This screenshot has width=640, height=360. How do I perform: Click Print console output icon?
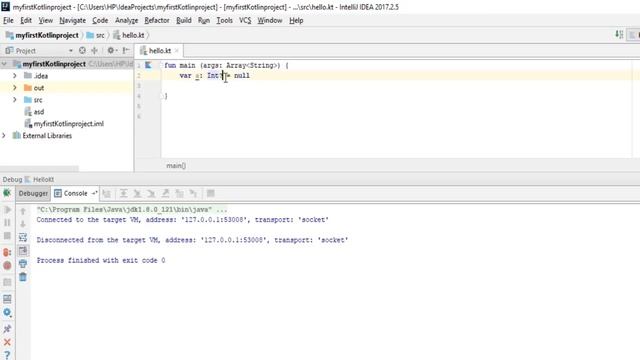[23, 264]
